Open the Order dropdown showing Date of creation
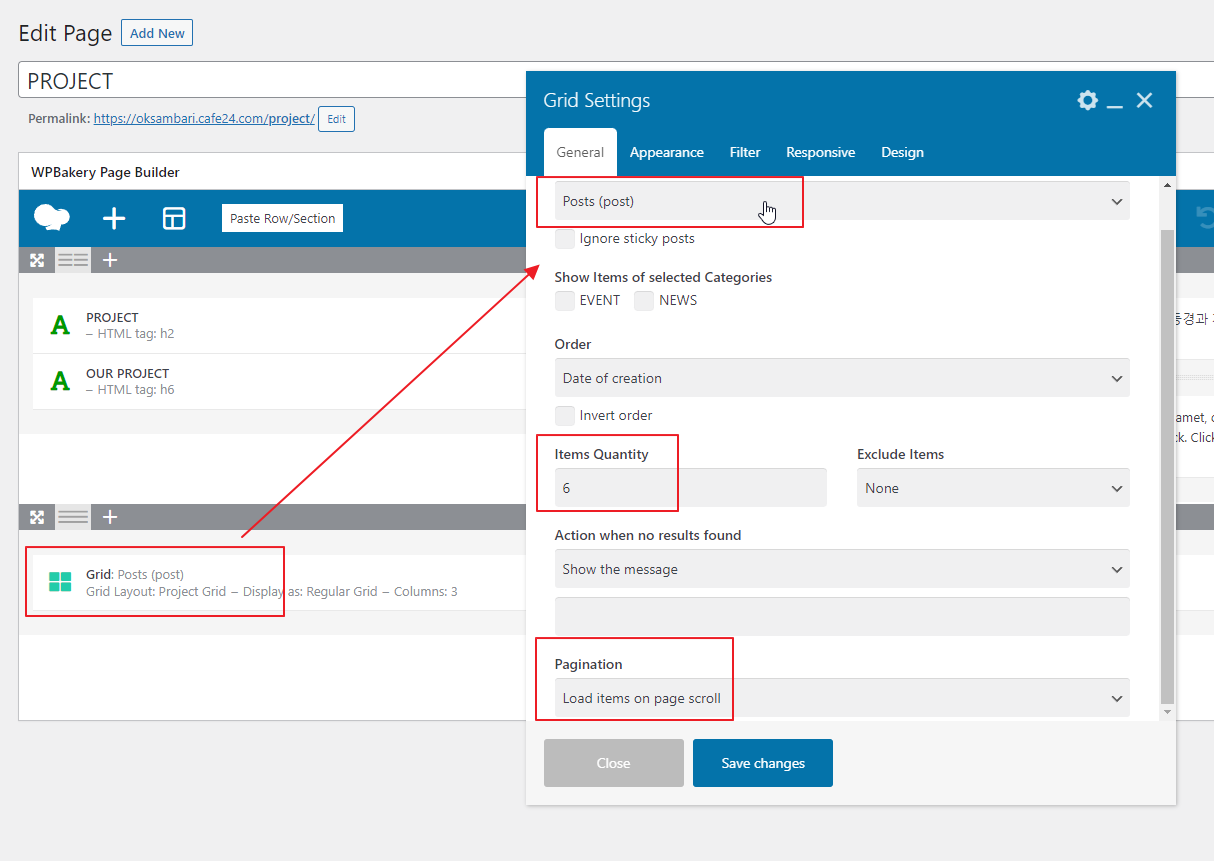Image resolution: width=1214 pixels, height=861 pixels. click(842, 378)
